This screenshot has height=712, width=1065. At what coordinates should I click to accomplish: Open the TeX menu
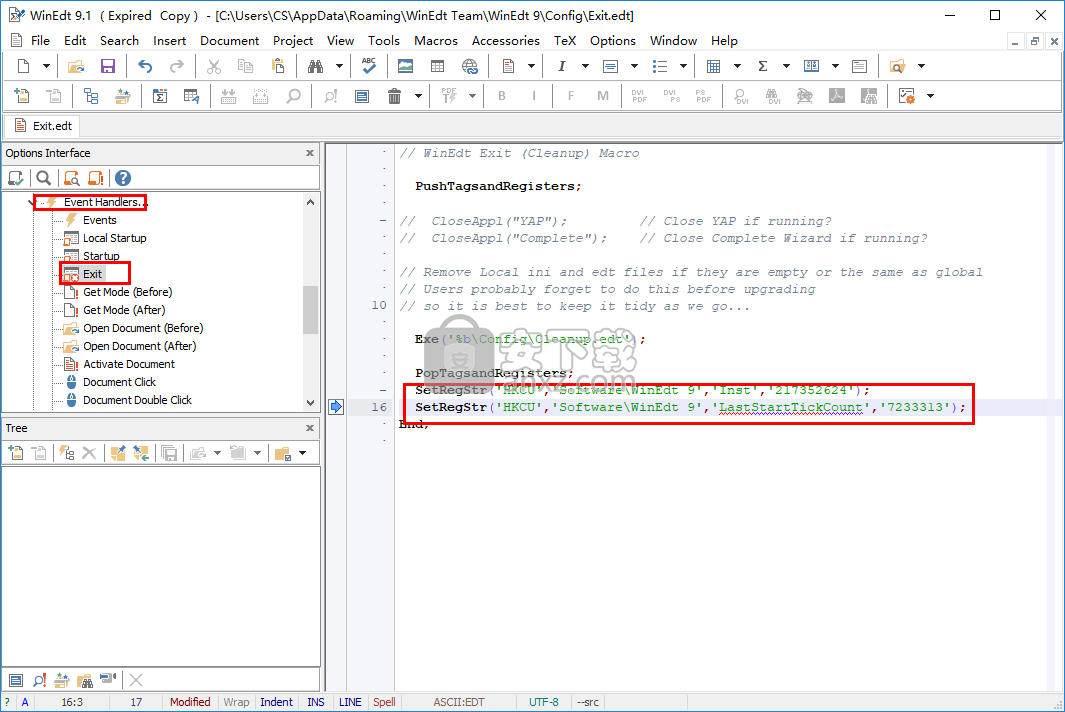coord(564,41)
